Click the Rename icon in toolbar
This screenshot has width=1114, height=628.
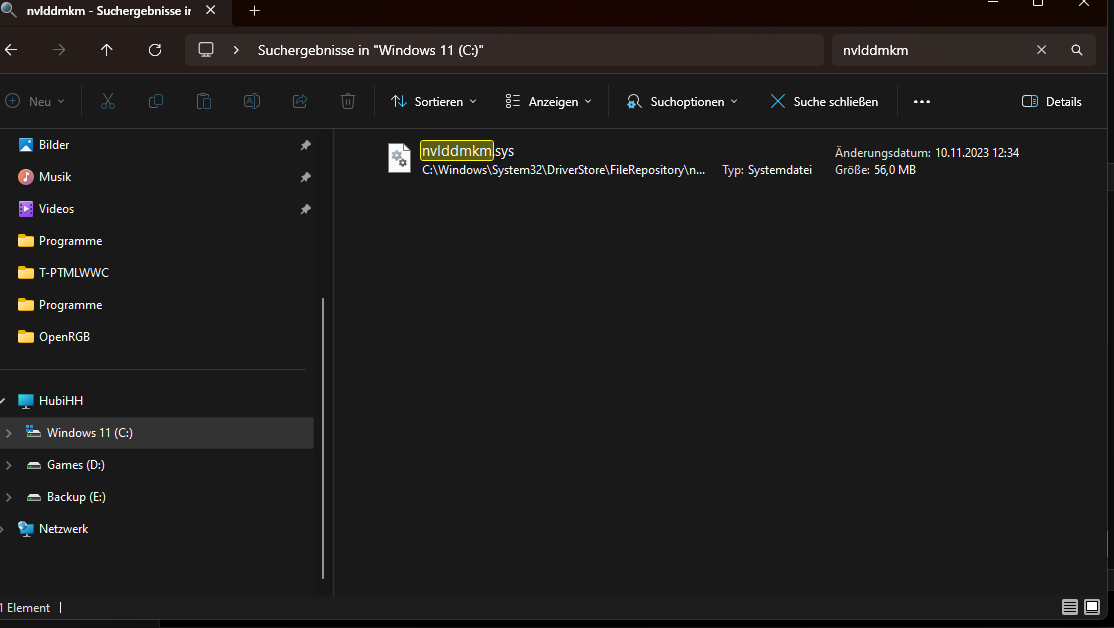pos(252,102)
